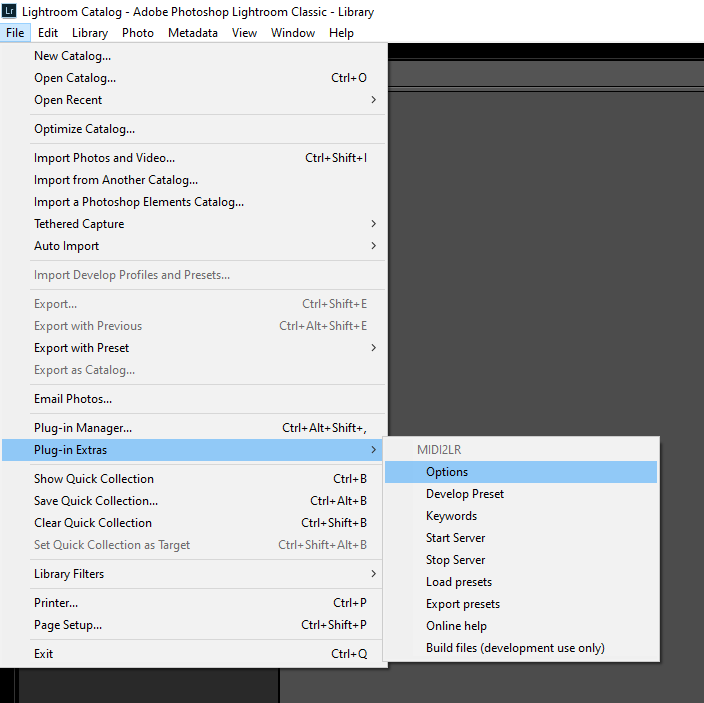704x703 pixels.
Task: Expand the Tethered Capture submenu
Action: pyautogui.click(x=194, y=224)
